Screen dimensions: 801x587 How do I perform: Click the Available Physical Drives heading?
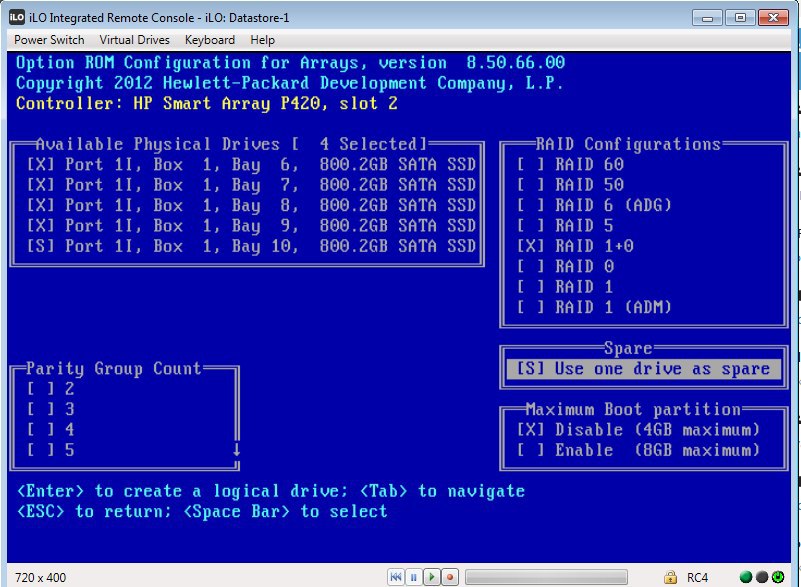click(x=231, y=144)
